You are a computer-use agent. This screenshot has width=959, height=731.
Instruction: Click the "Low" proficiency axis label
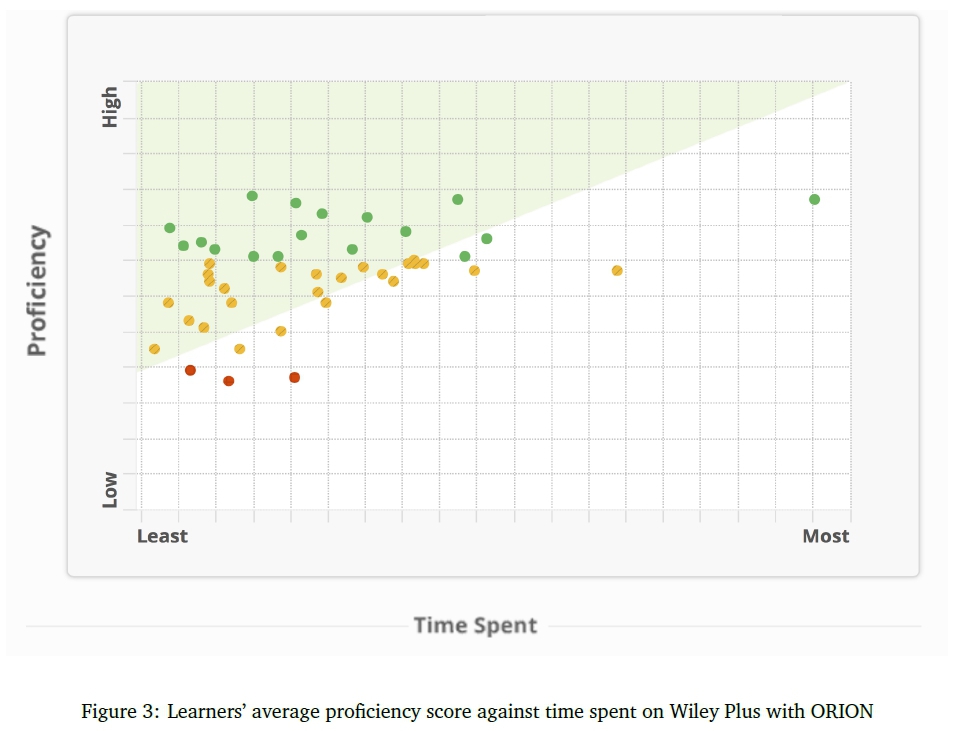[x=110, y=489]
